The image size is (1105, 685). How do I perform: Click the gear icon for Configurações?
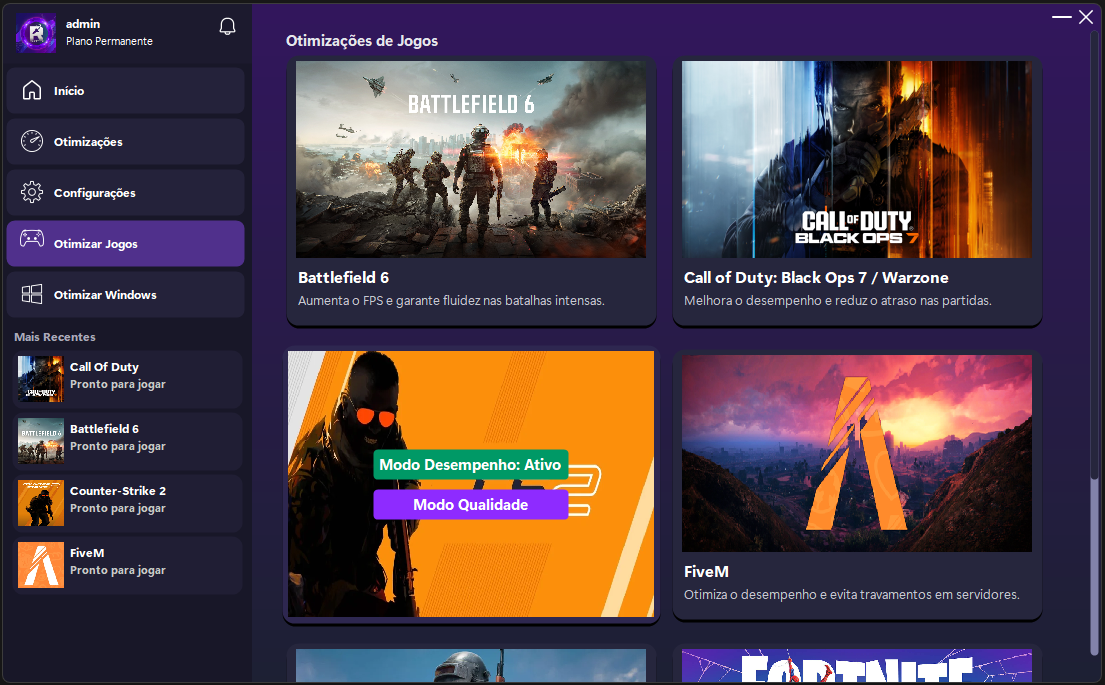(x=32, y=193)
